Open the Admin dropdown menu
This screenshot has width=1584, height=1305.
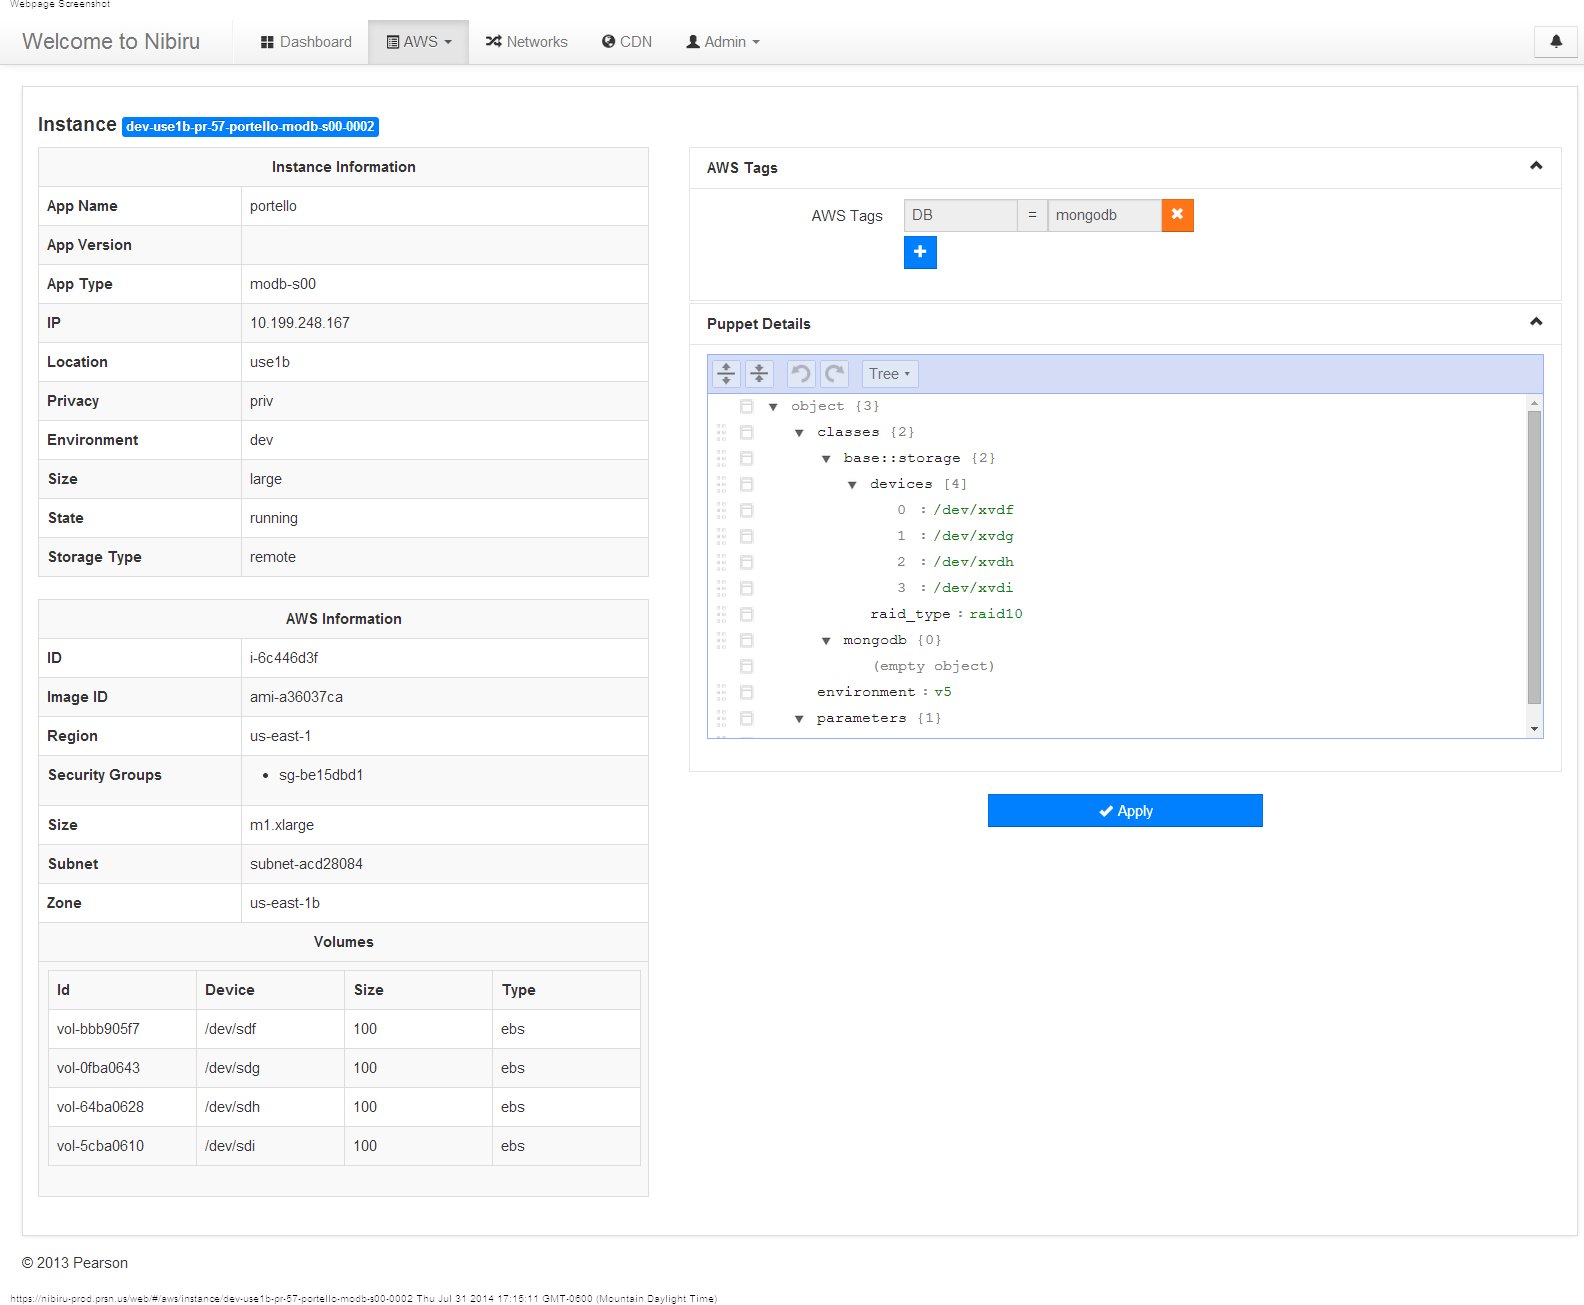click(722, 42)
